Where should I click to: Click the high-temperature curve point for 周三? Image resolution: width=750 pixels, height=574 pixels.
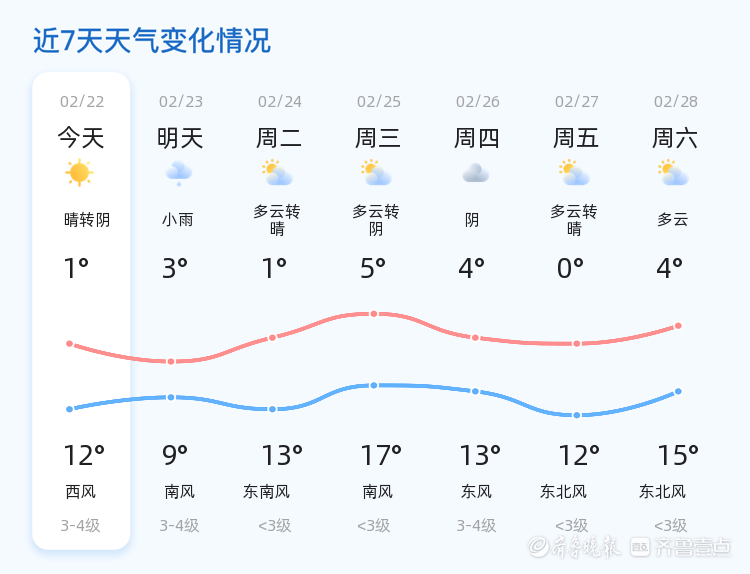374,314
